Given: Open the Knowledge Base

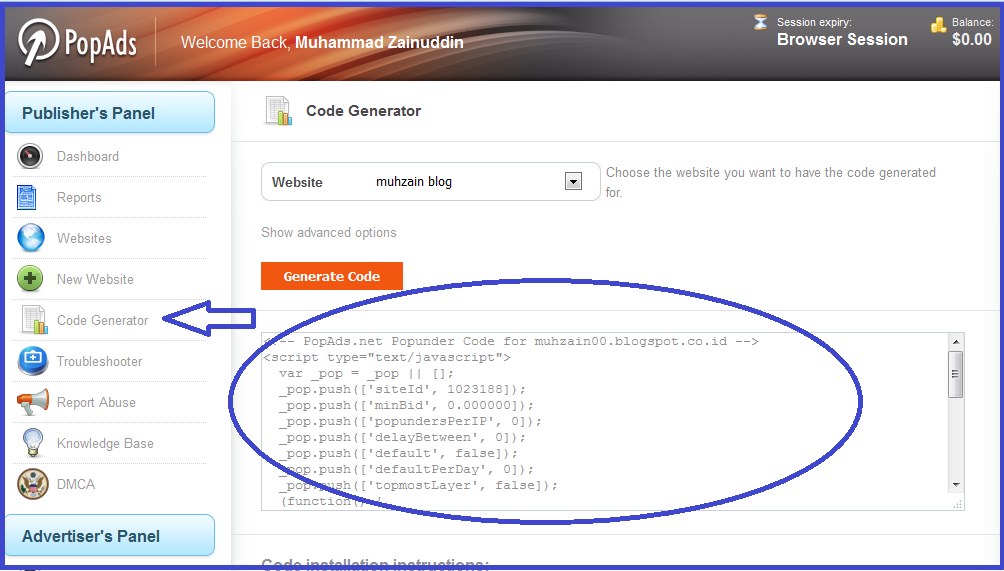Looking at the screenshot, I should click(x=106, y=443).
